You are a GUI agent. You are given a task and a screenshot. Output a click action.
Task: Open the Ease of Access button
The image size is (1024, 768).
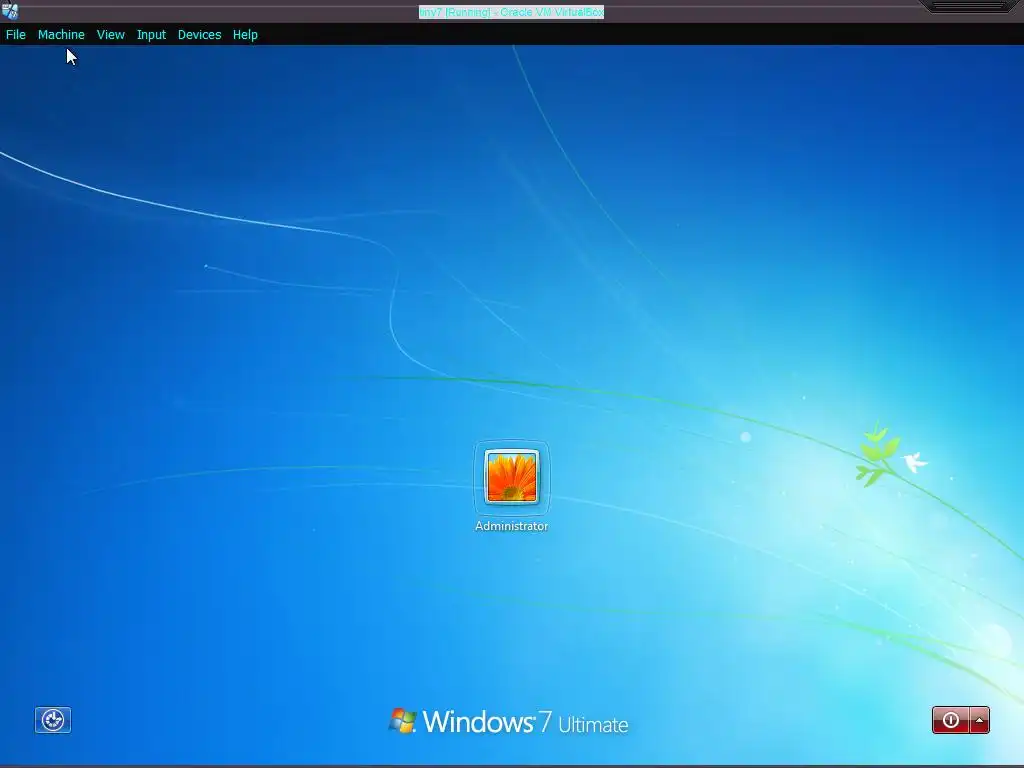(x=53, y=720)
